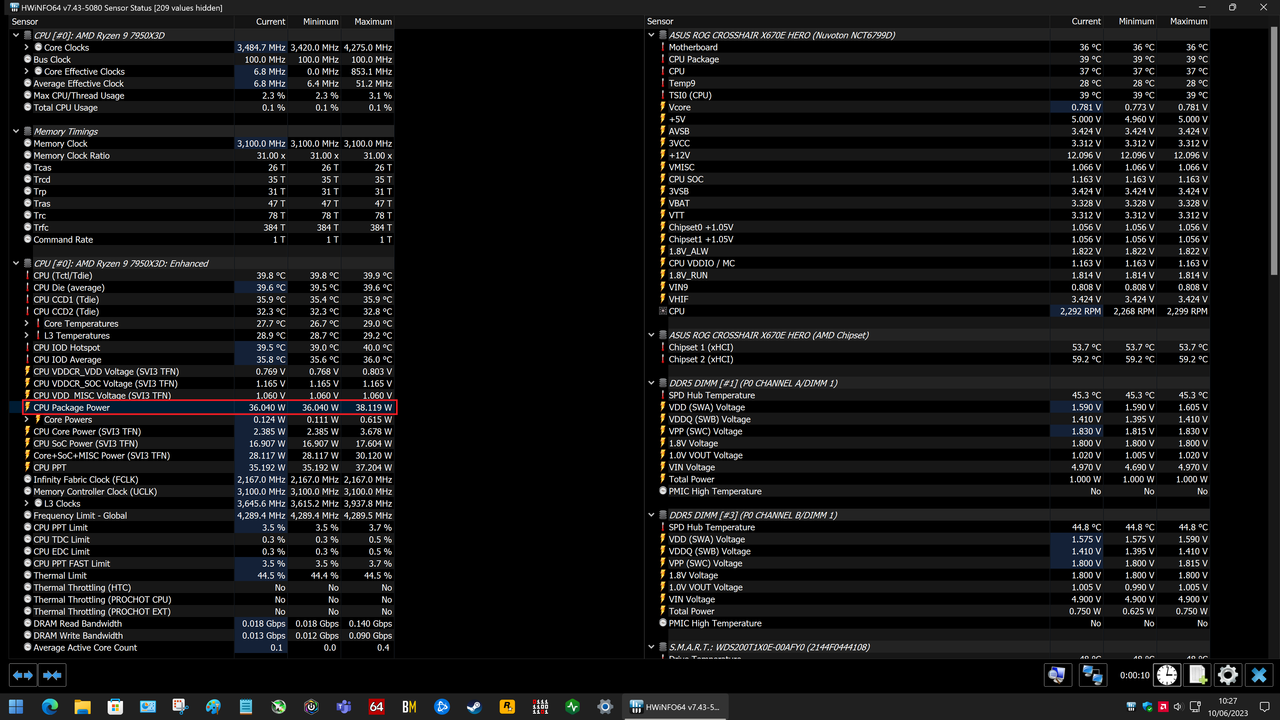Open Windows Settings gear on taskbar
This screenshot has height=720, width=1280.
605,706
